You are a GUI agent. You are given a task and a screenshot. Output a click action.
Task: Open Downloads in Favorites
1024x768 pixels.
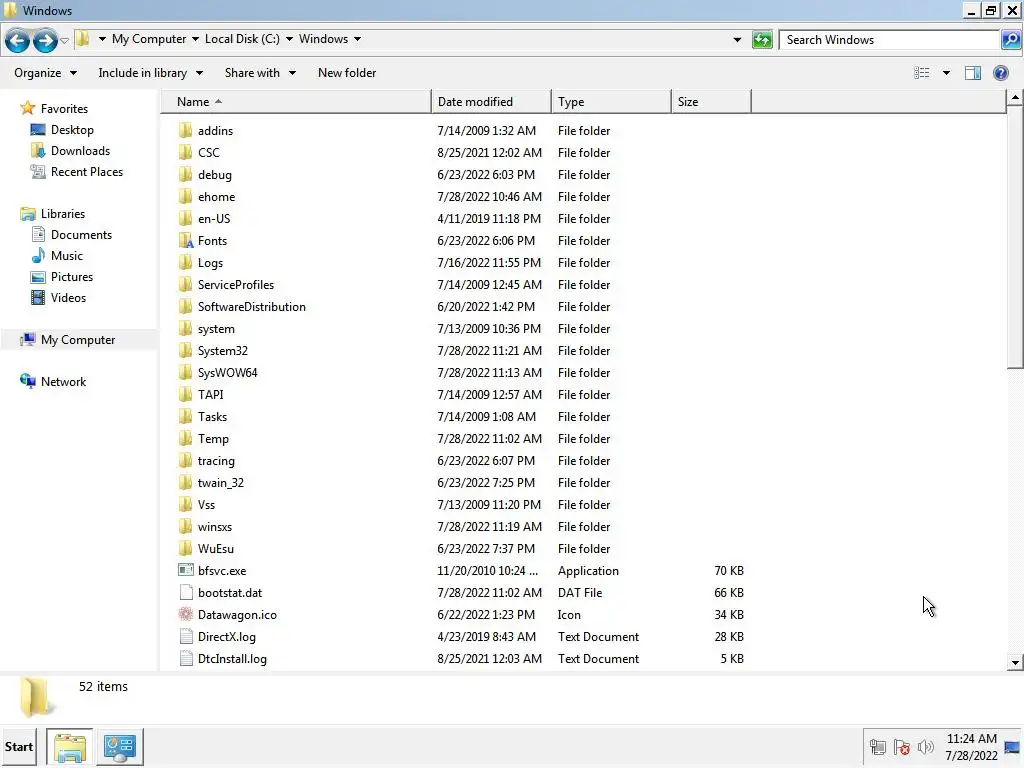coord(80,151)
